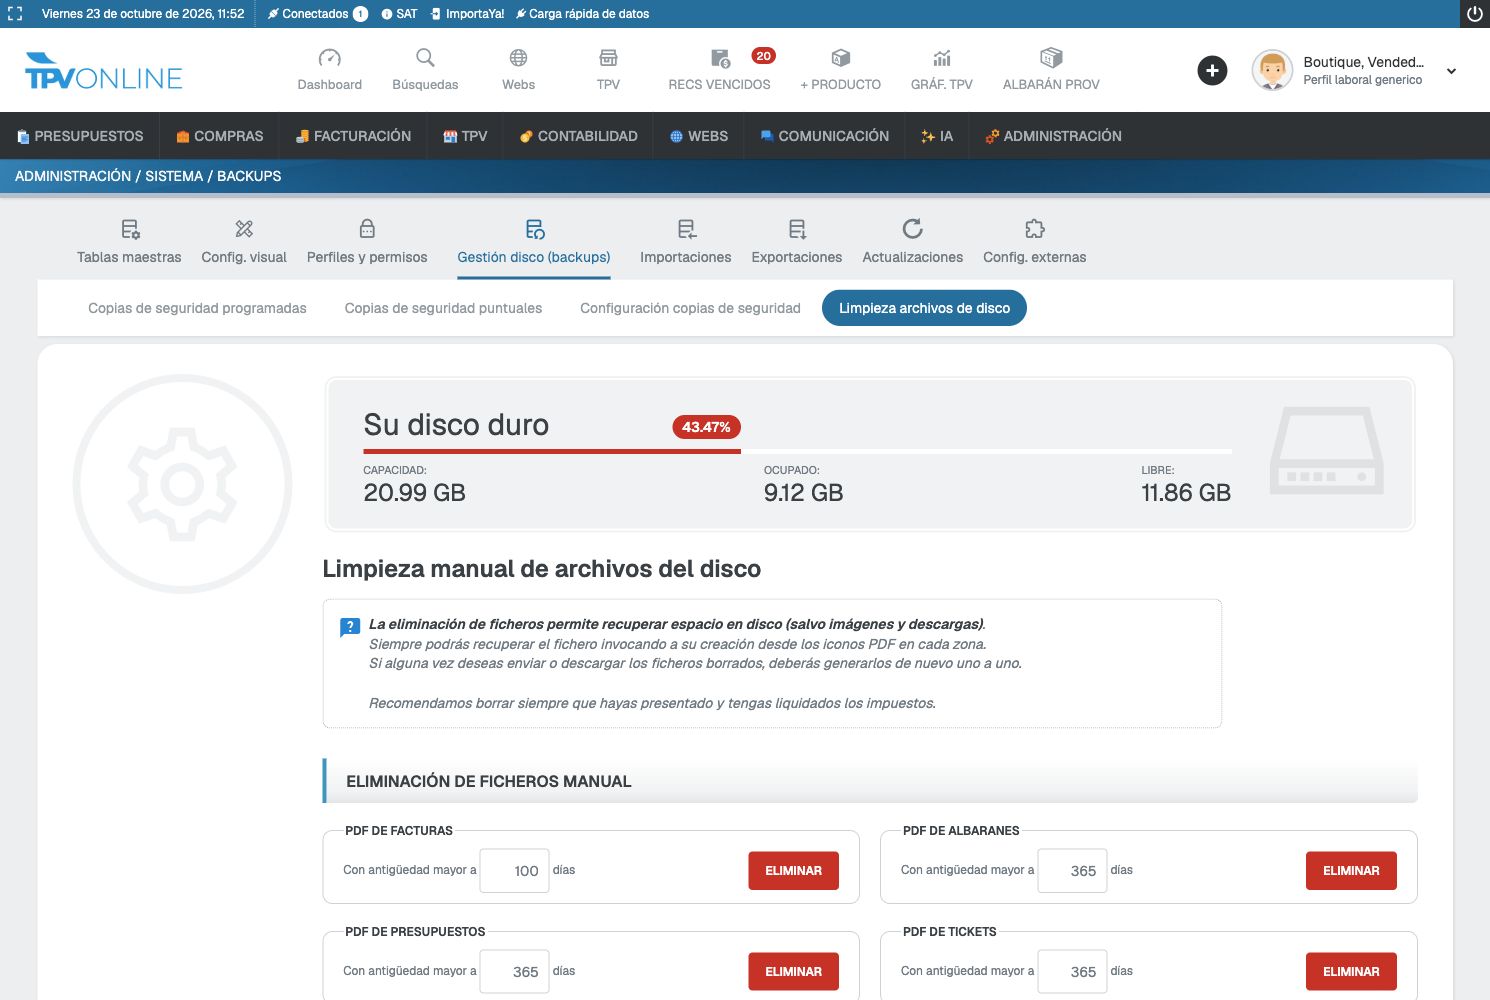The height and width of the screenshot is (1000, 1490).
Task: Open the ALBARÁN PROV box icon
Action: [x=1051, y=58]
